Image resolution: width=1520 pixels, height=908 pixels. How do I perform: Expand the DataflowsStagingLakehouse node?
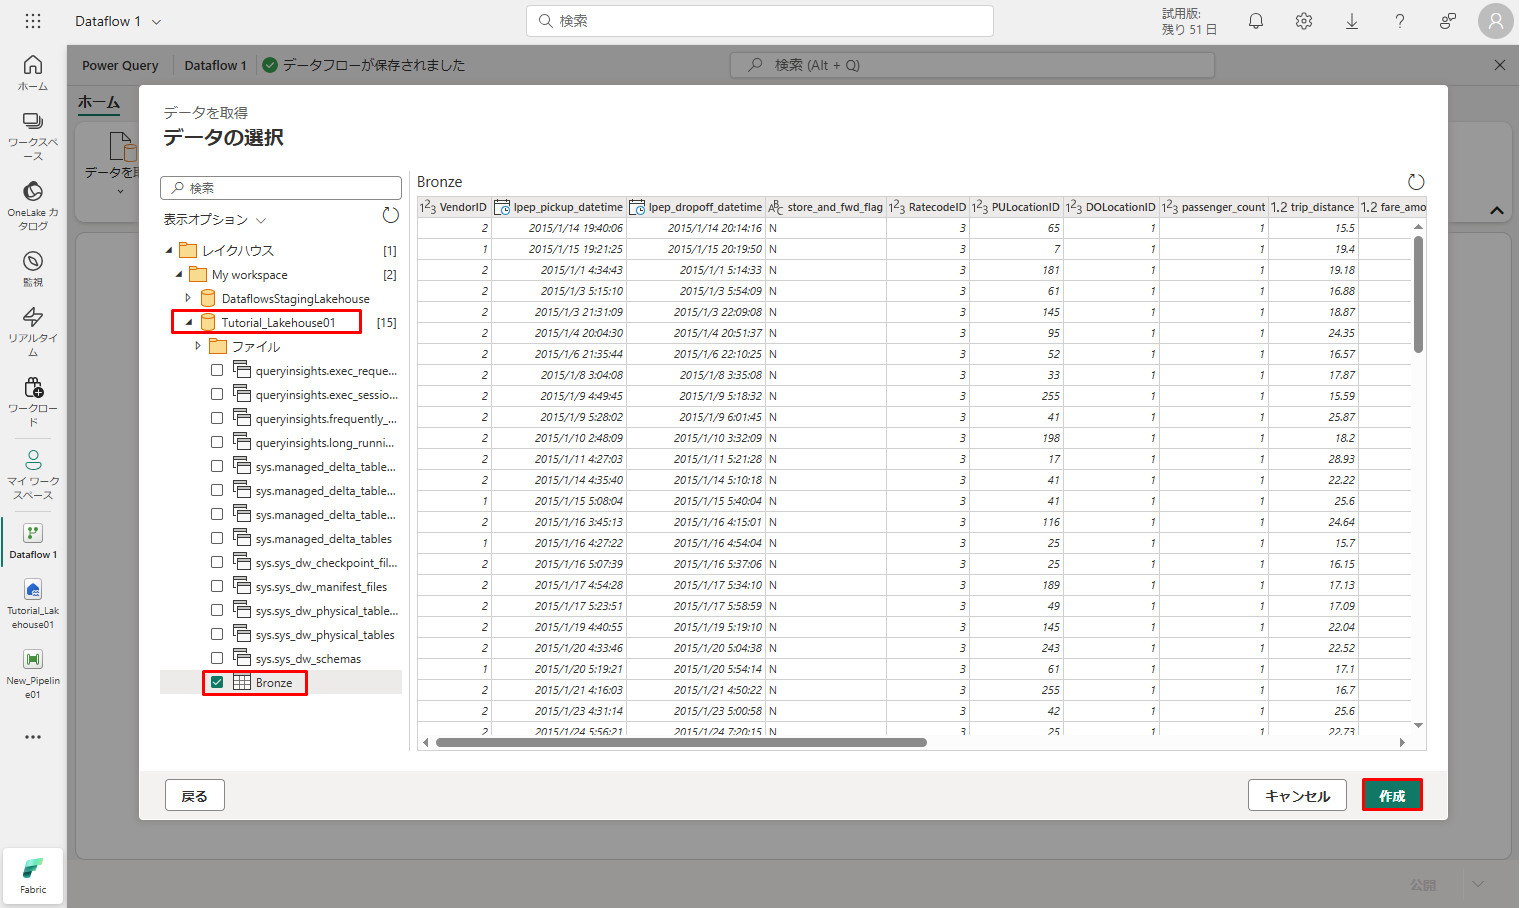188,298
